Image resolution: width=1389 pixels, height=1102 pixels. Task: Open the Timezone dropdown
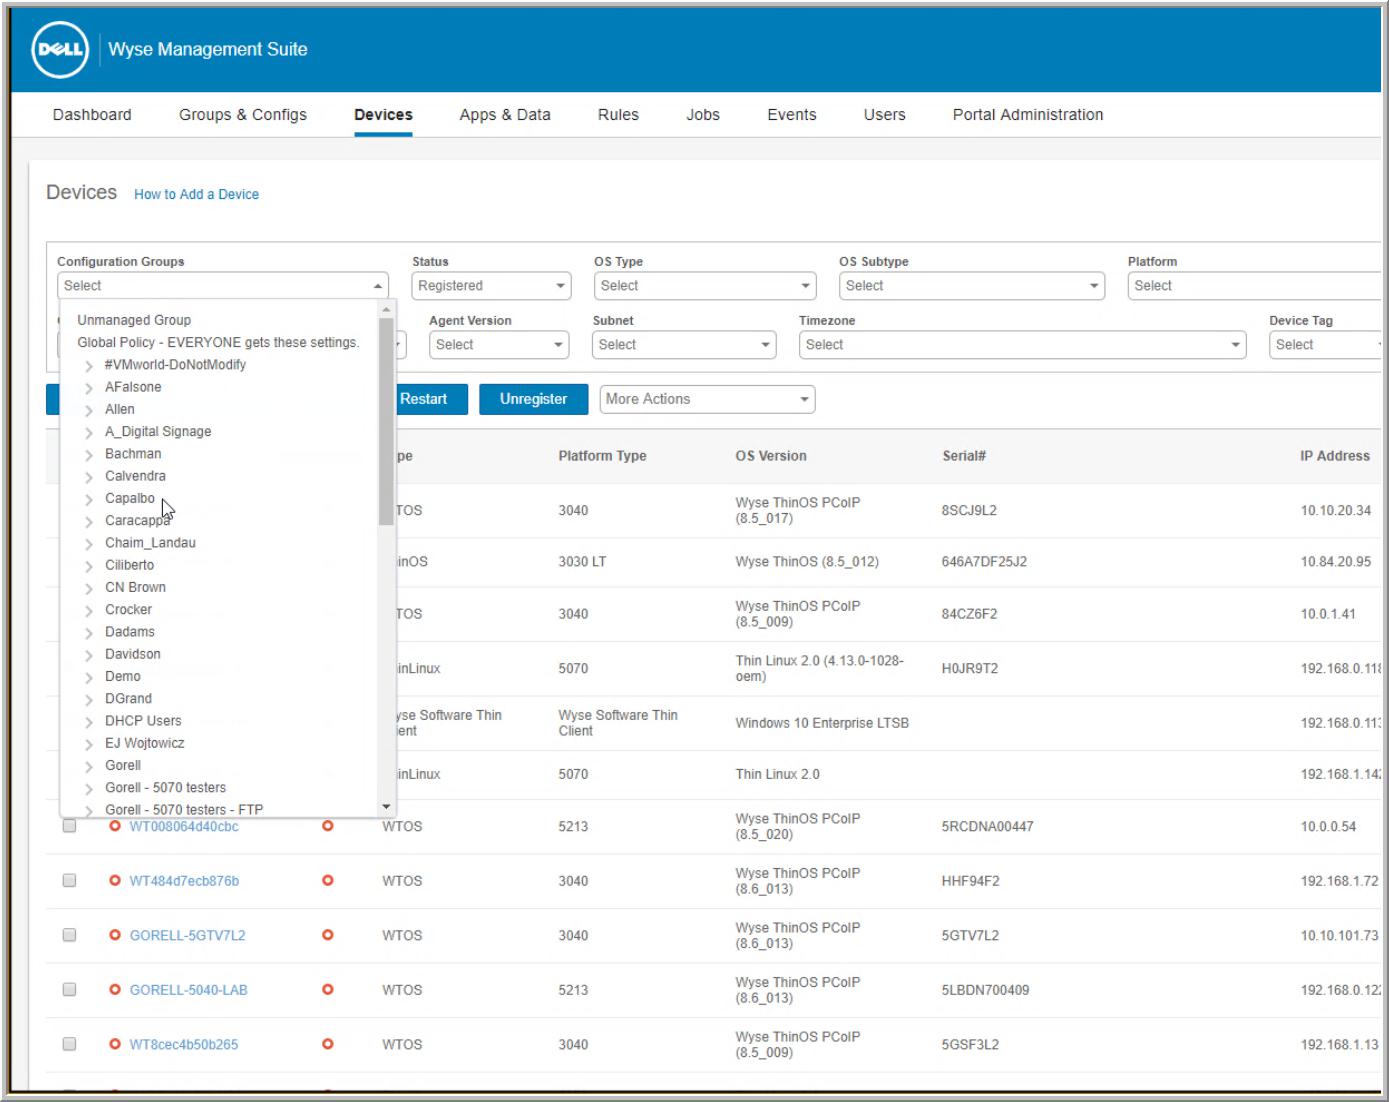pos(1022,345)
